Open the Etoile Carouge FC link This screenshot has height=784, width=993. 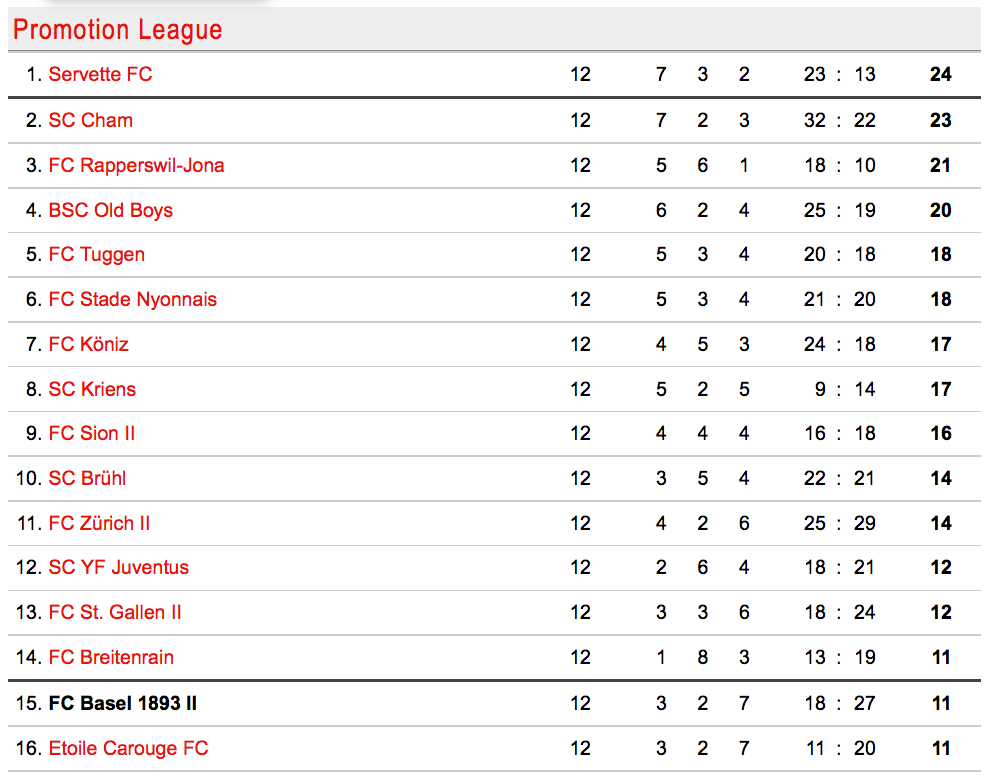pos(129,749)
